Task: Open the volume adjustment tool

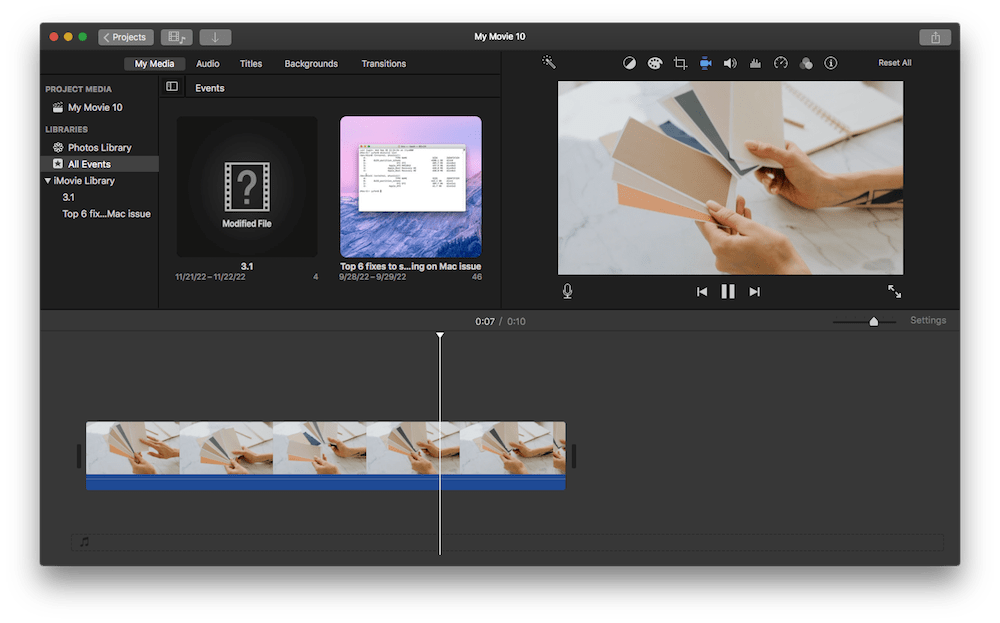Action: [730, 63]
